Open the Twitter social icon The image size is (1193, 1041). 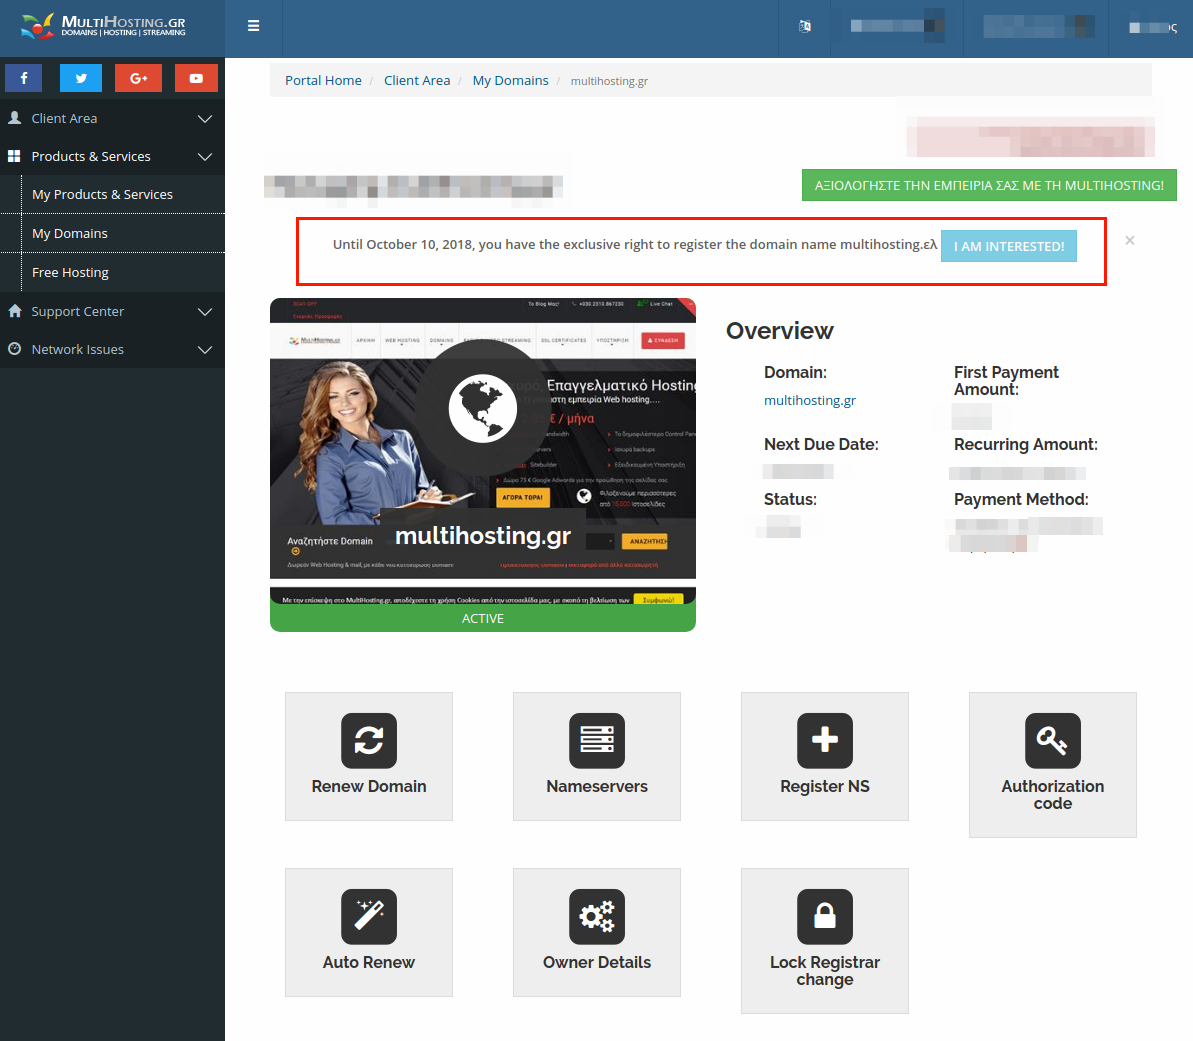tap(81, 78)
